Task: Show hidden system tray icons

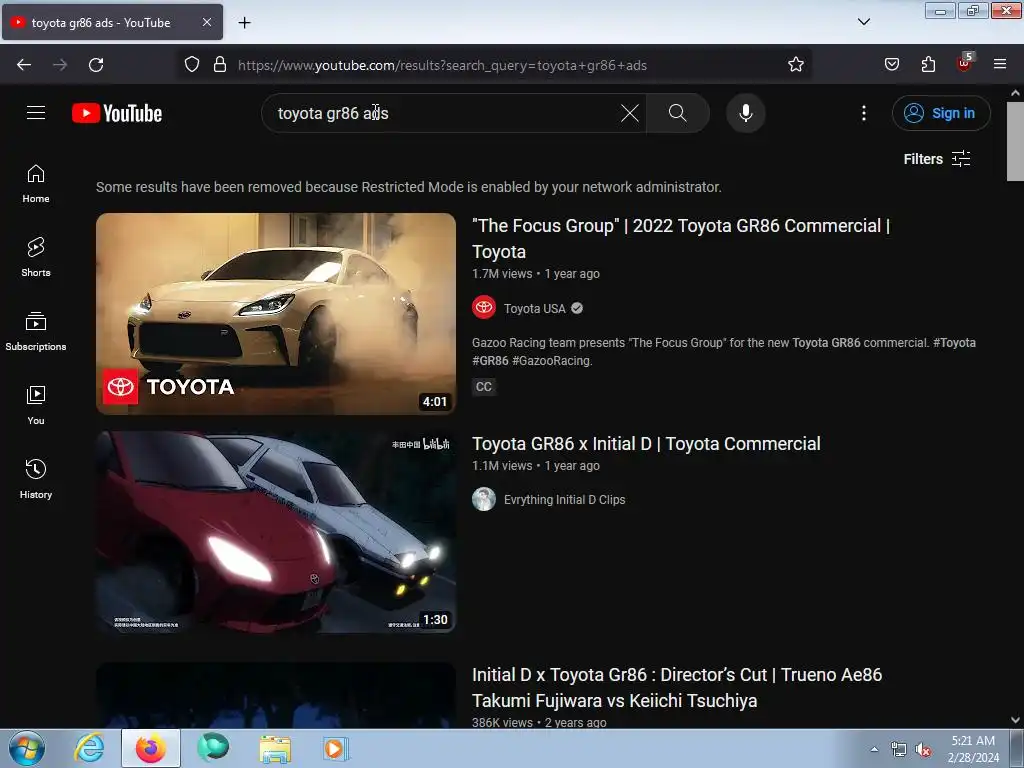Action: (x=874, y=750)
